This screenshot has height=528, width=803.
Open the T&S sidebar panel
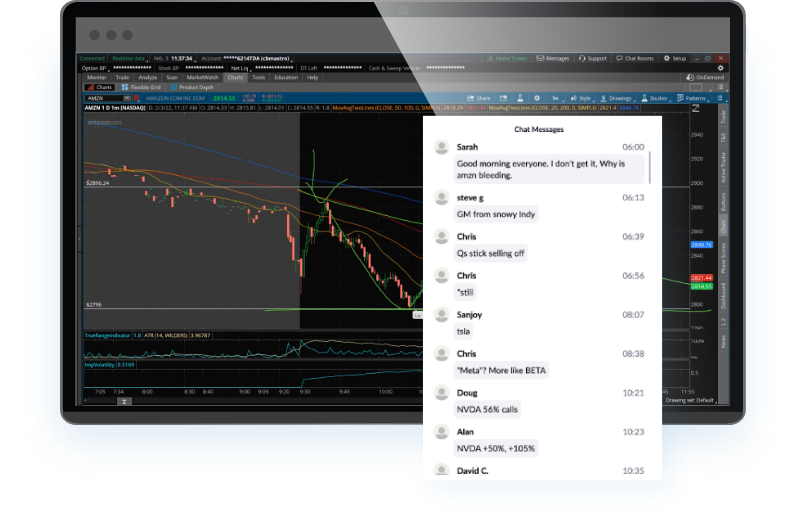click(x=723, y=137)
